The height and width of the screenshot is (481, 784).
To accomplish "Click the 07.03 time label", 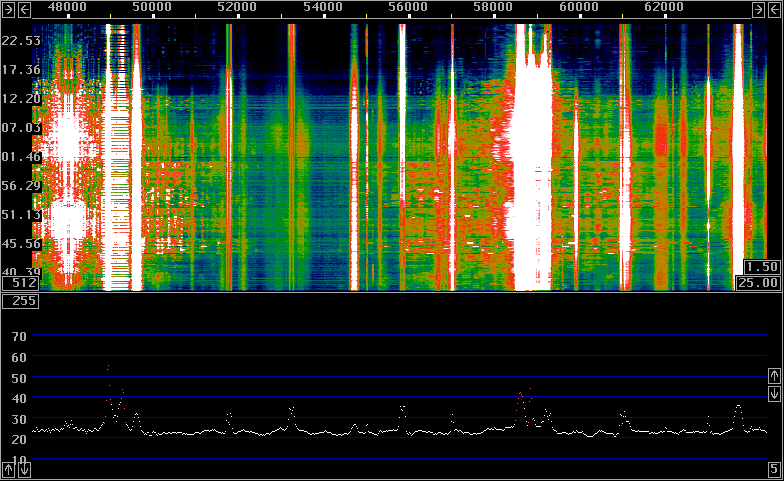I will (x=21, y=128).
